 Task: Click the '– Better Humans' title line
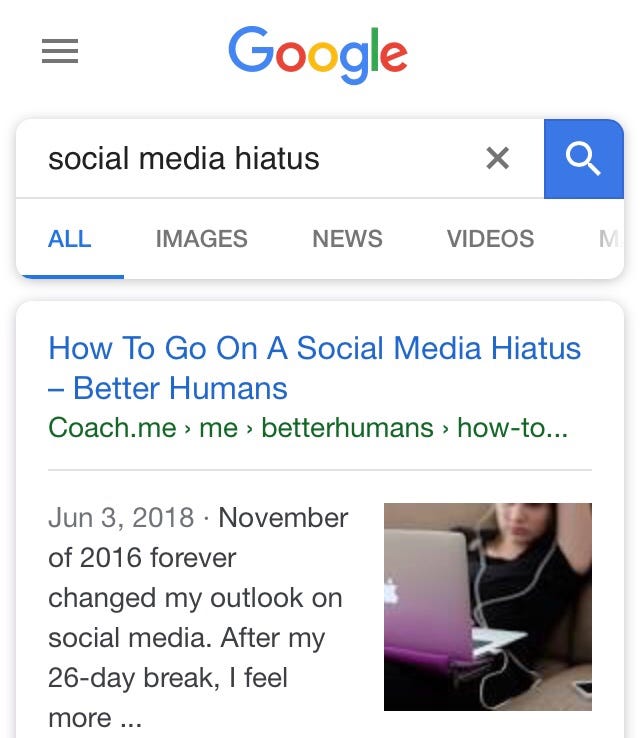168,388
